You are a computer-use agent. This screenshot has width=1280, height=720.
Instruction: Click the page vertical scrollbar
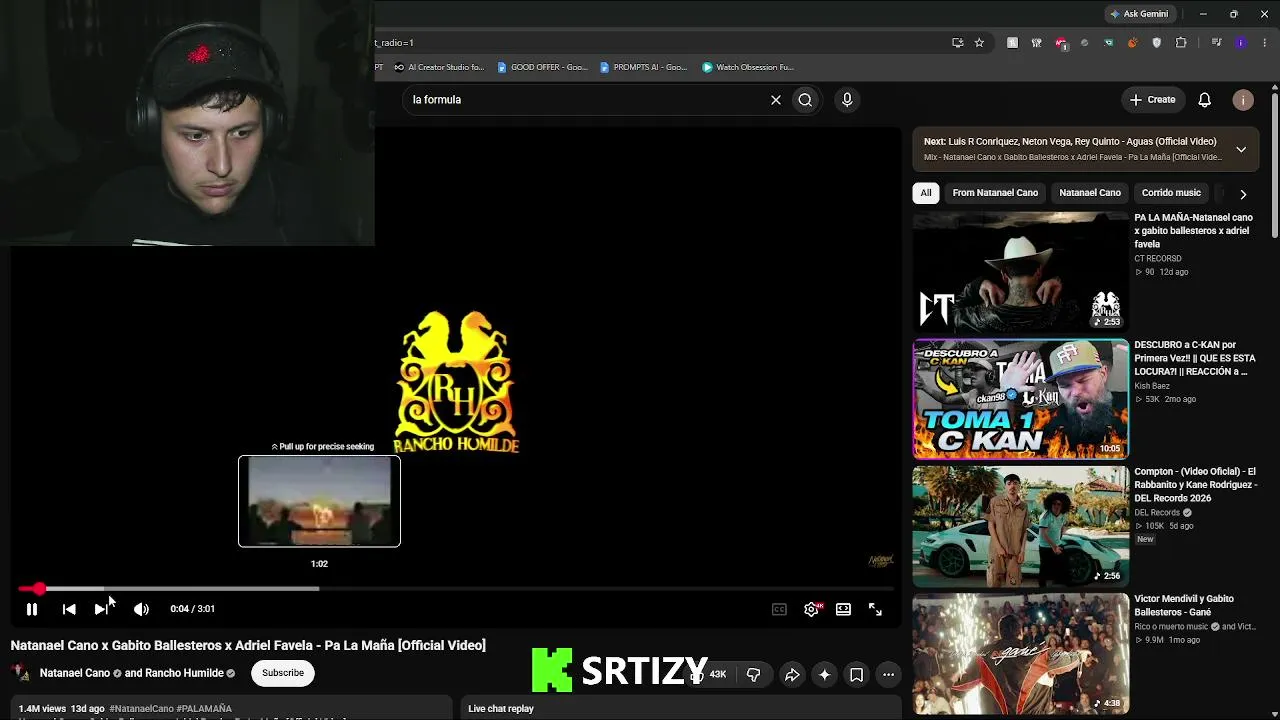(x=1274, y=165)
